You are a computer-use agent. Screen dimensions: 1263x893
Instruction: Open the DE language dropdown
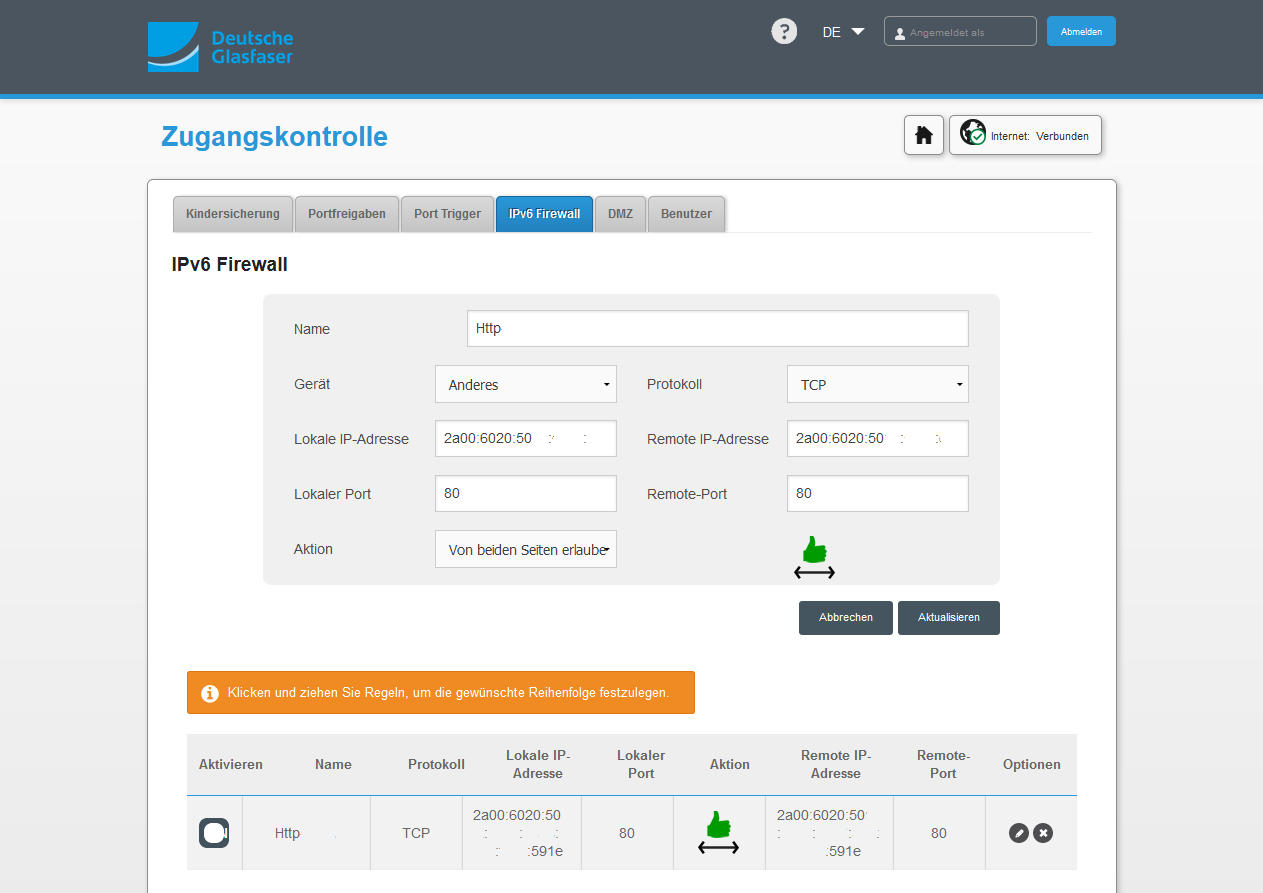coord(843,32)
